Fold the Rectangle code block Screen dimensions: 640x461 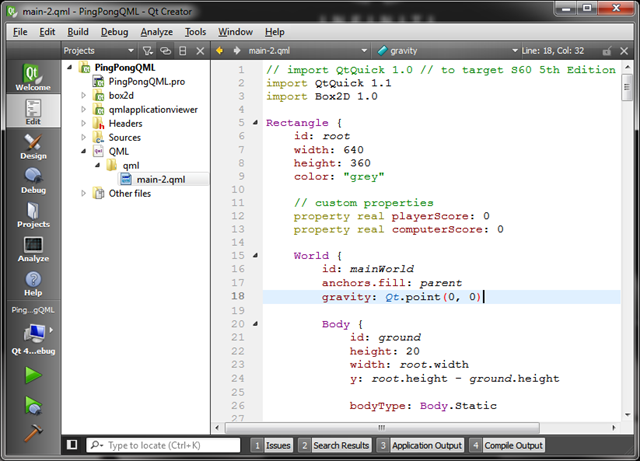point(256,122)
